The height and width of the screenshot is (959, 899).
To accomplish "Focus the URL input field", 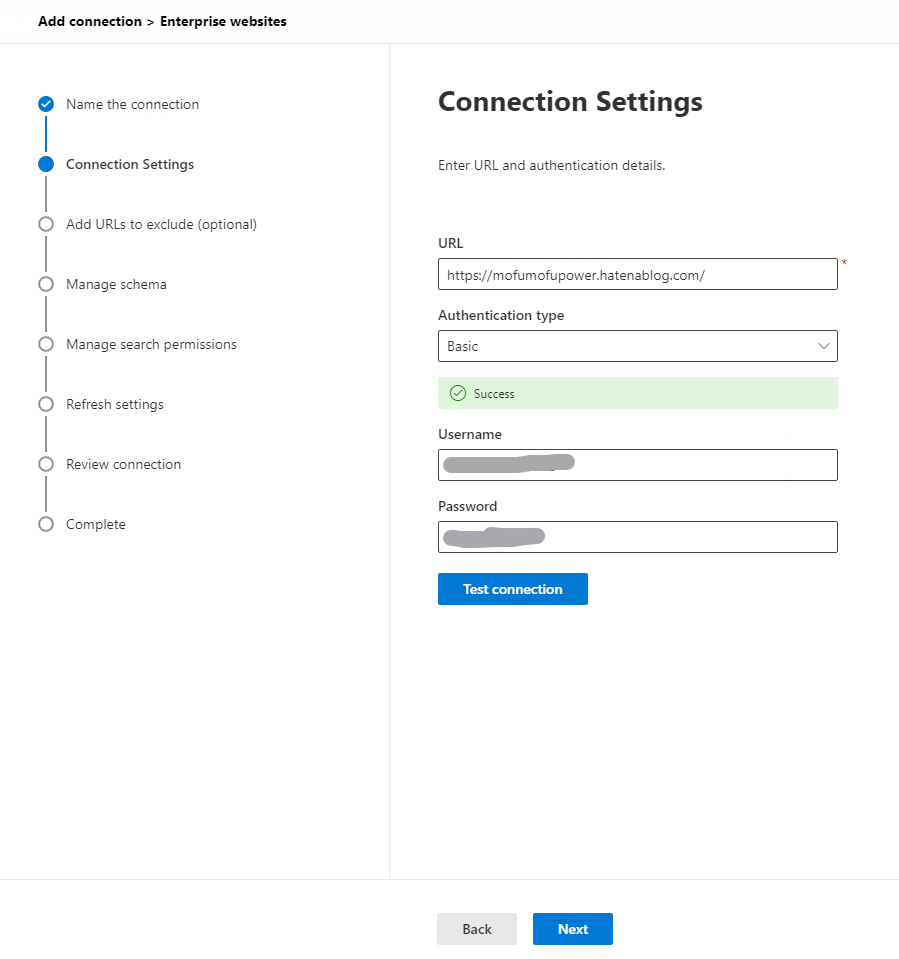I will pos(637,274).
